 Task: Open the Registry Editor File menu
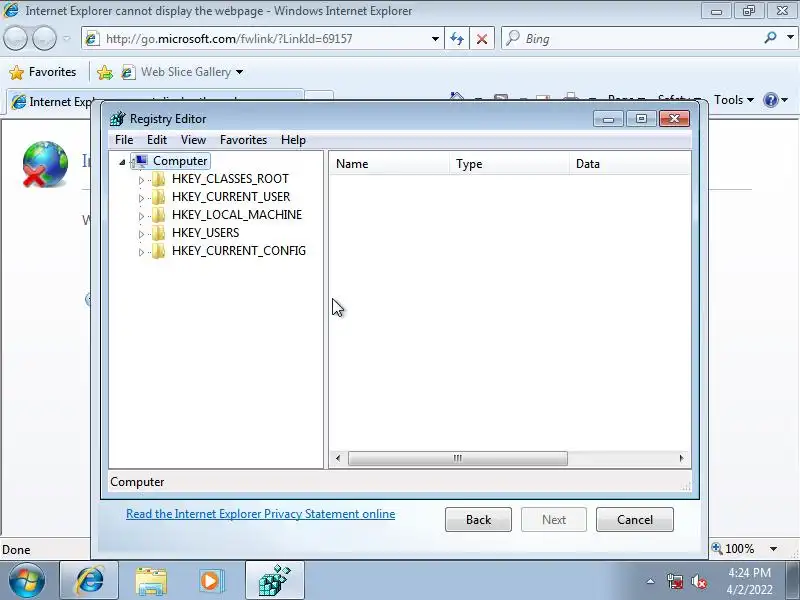point(124,140)
